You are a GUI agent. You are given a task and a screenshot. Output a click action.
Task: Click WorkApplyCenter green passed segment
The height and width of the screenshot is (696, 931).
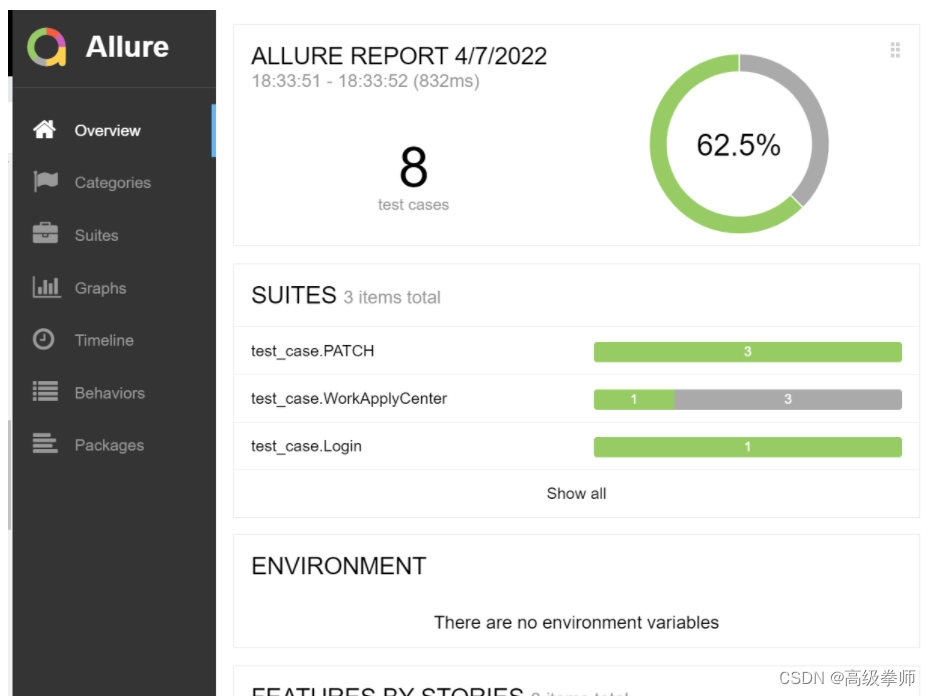(634, 399)
